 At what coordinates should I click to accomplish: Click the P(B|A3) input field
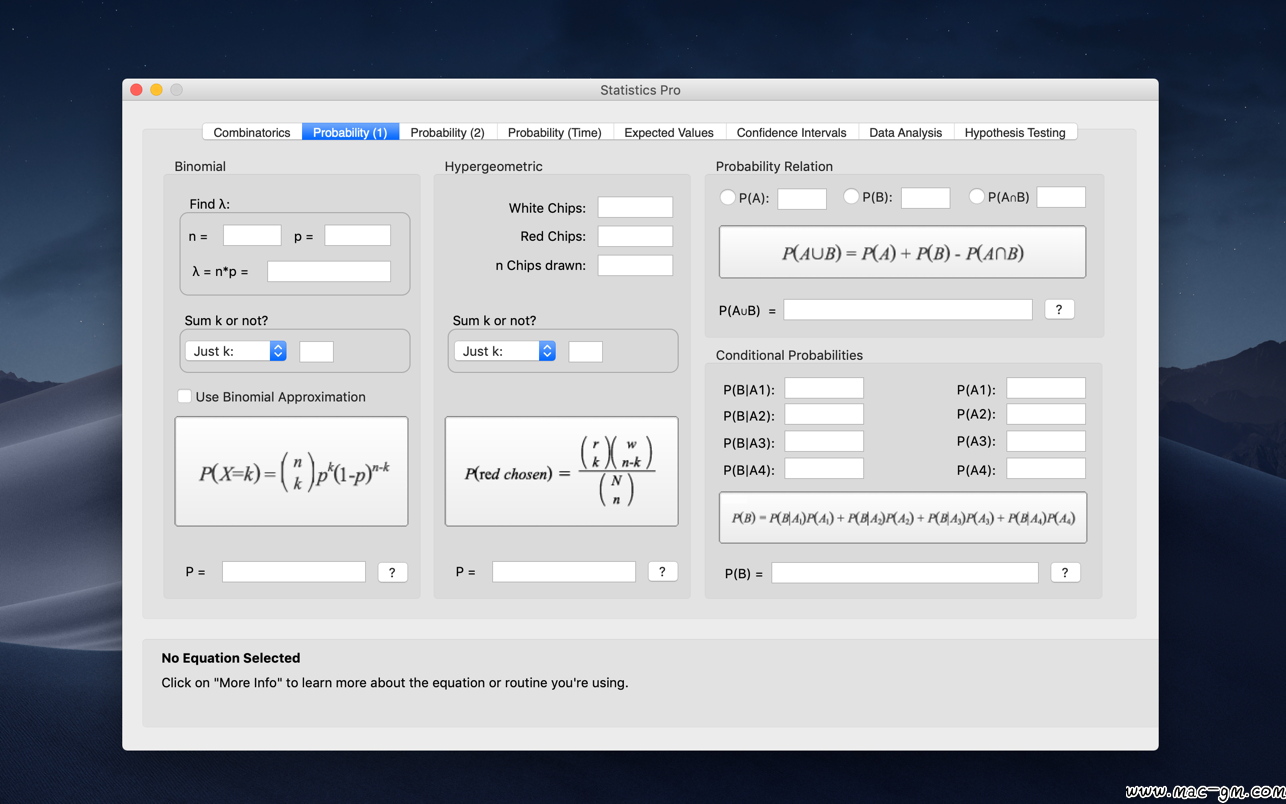coord(824,441)
